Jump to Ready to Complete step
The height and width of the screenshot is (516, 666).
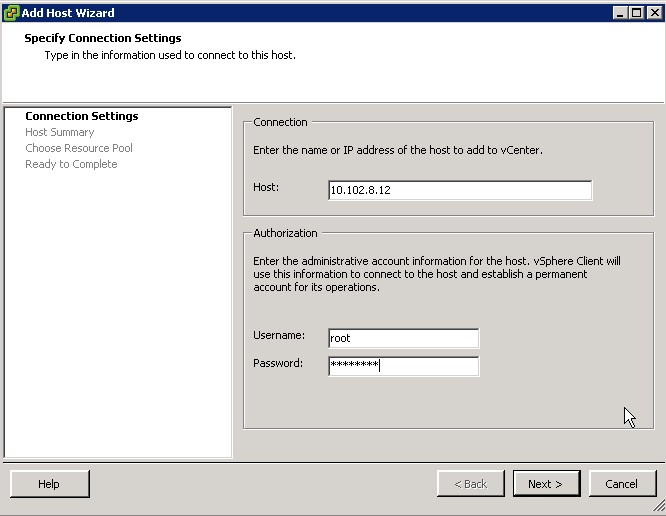click(71, 164)
